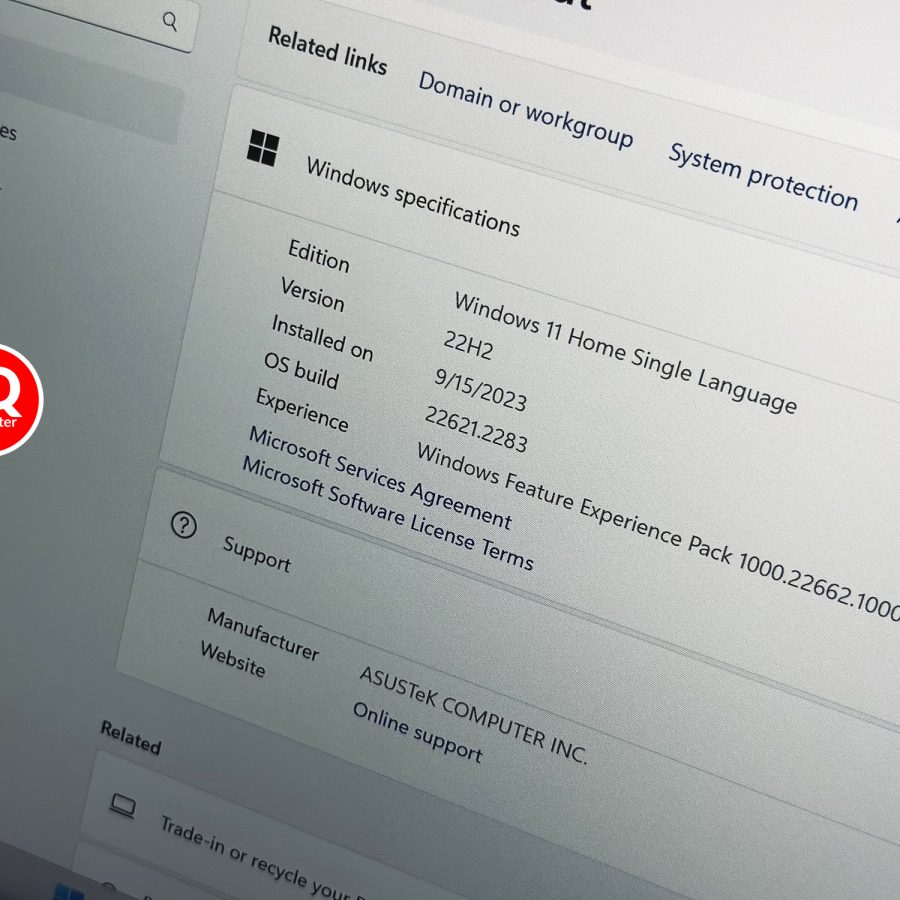The image size is (900, 900).
Task: Open the System protection link
Action: 763,177
